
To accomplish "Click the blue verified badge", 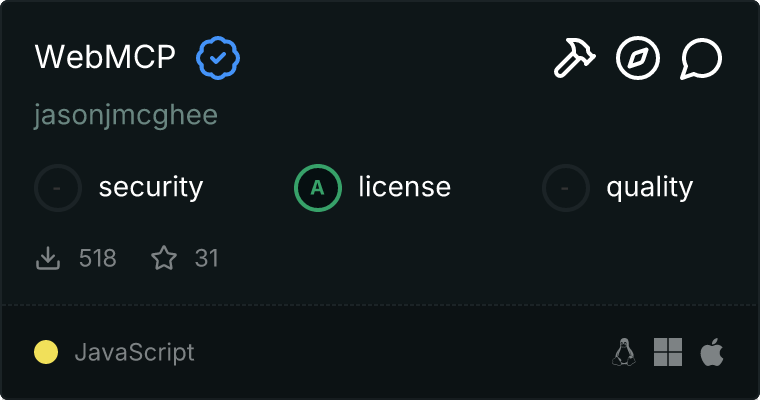I will tap(218, 58).
